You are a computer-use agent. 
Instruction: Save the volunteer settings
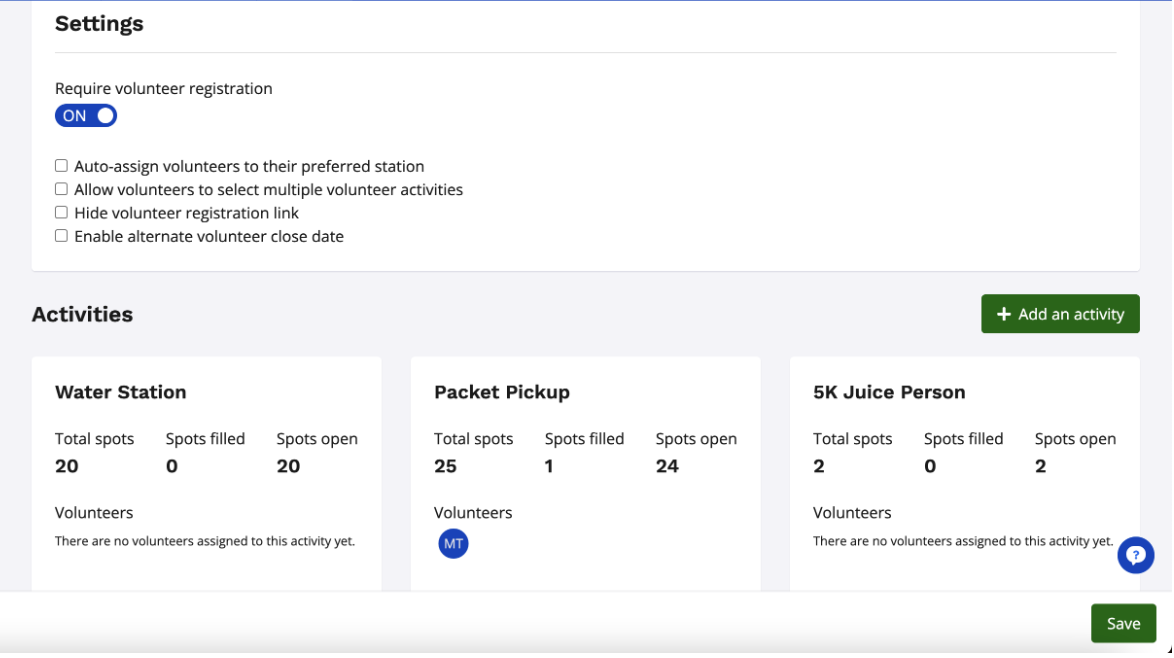tap(1122, 624)
